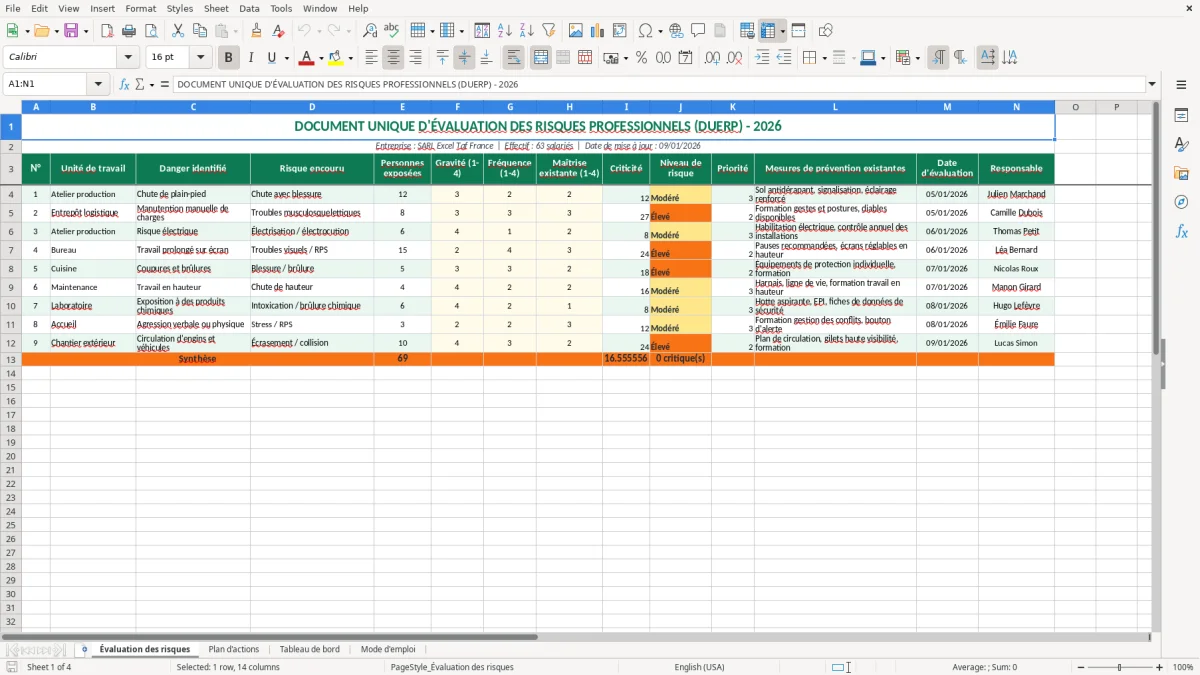Open the Sheet menu

click(216, 8)
